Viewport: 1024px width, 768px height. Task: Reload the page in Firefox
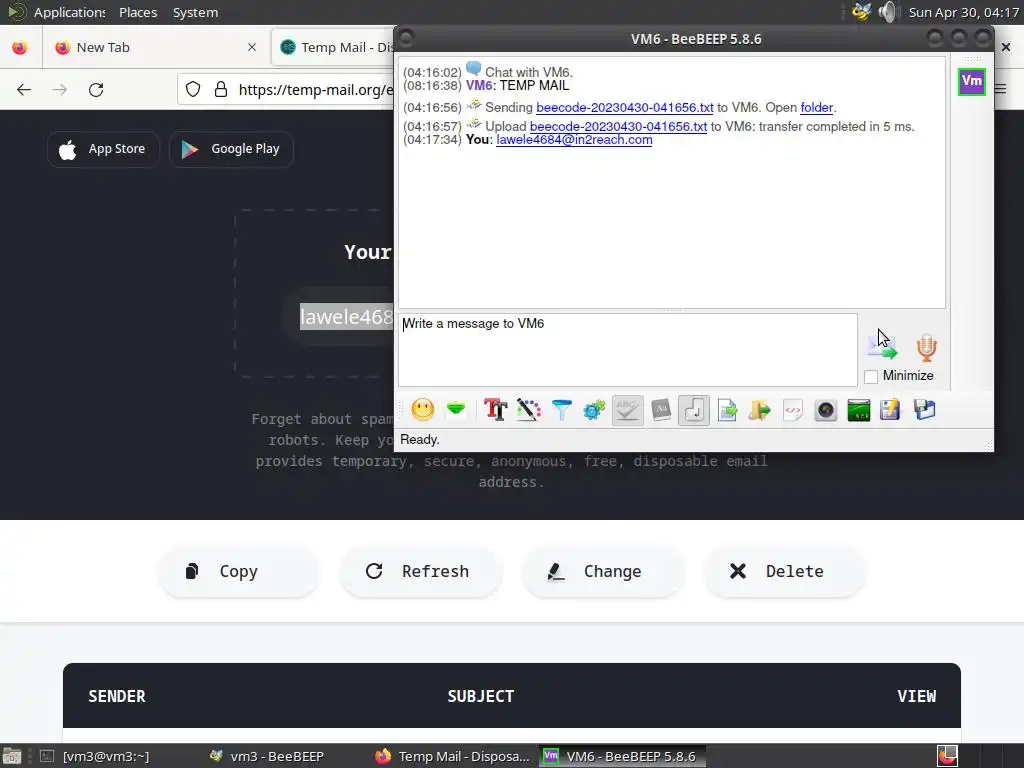(96, 89)
